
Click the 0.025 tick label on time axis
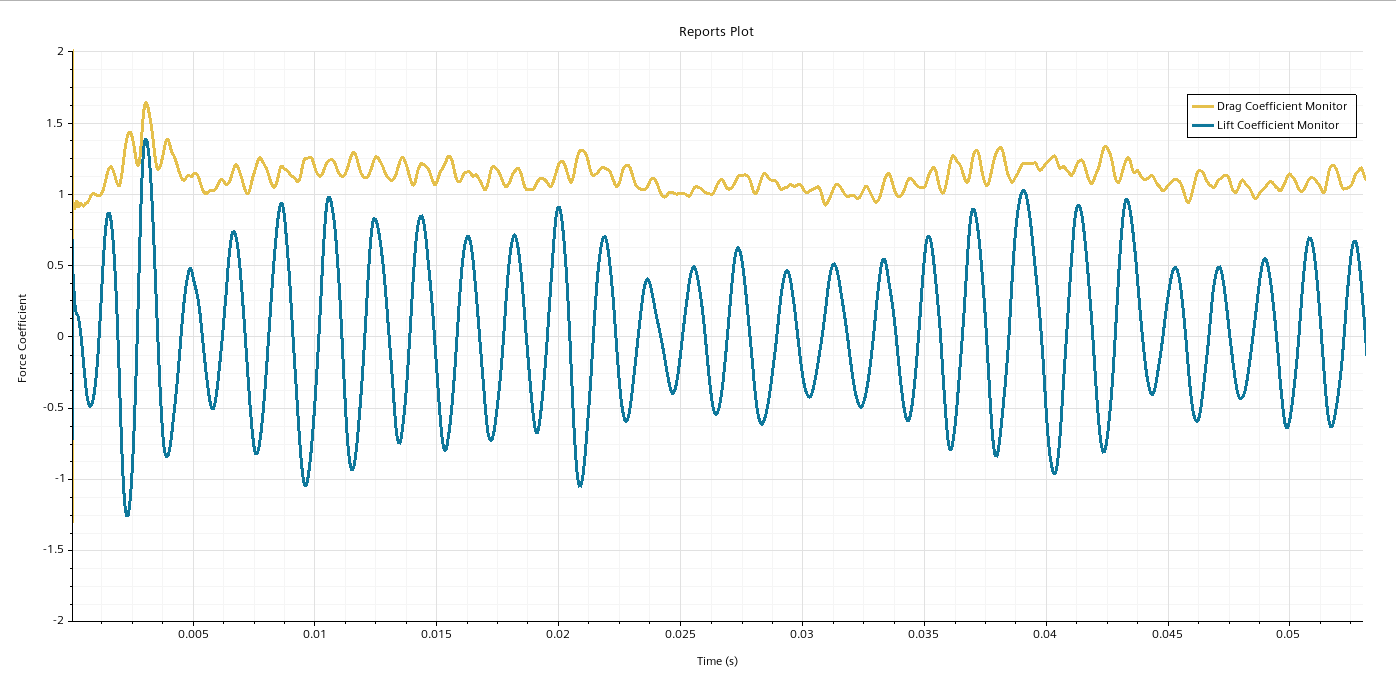[680, 634]
